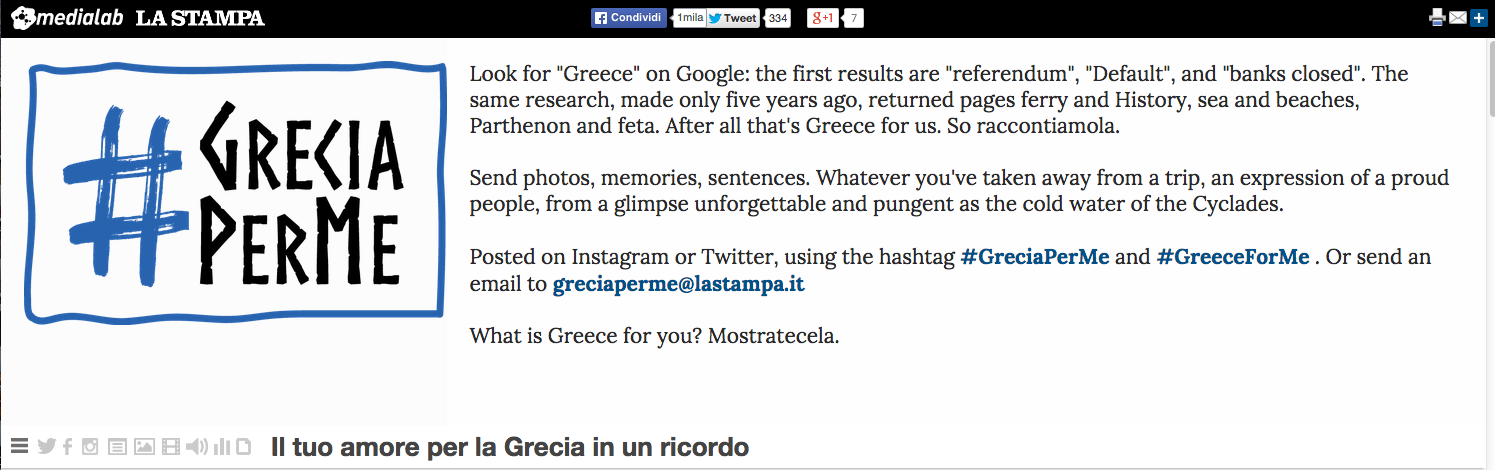Print the page with the printer icon
Image resolution: width=1495 pixels, height=470 pixels.
(x=1438, y=17)
